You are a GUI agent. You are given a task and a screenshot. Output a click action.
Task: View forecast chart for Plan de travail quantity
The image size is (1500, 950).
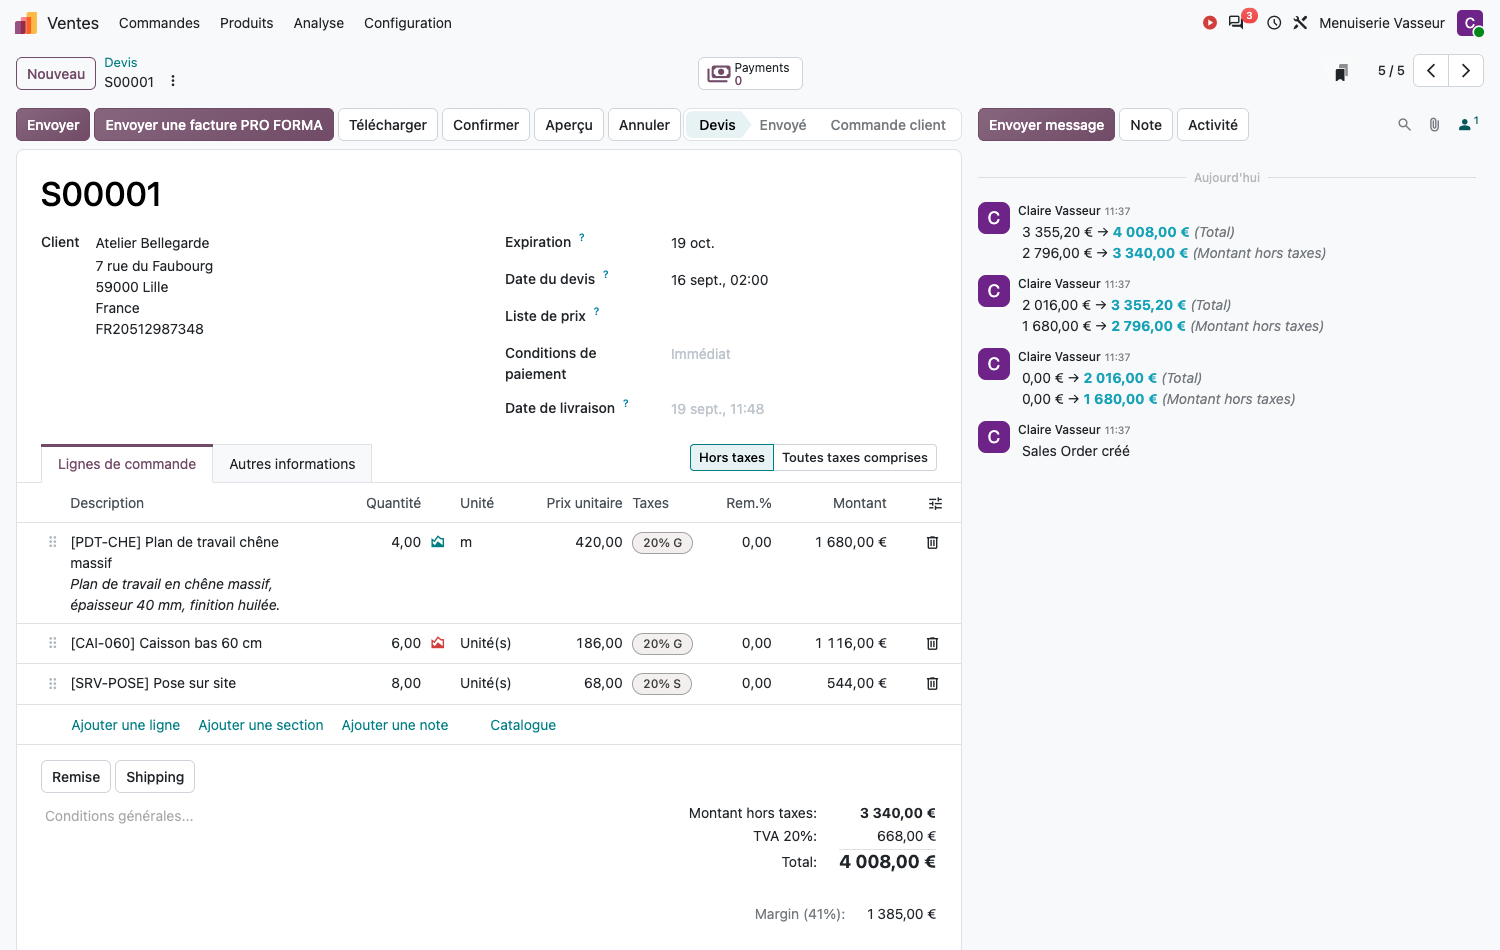pos(437,542)
